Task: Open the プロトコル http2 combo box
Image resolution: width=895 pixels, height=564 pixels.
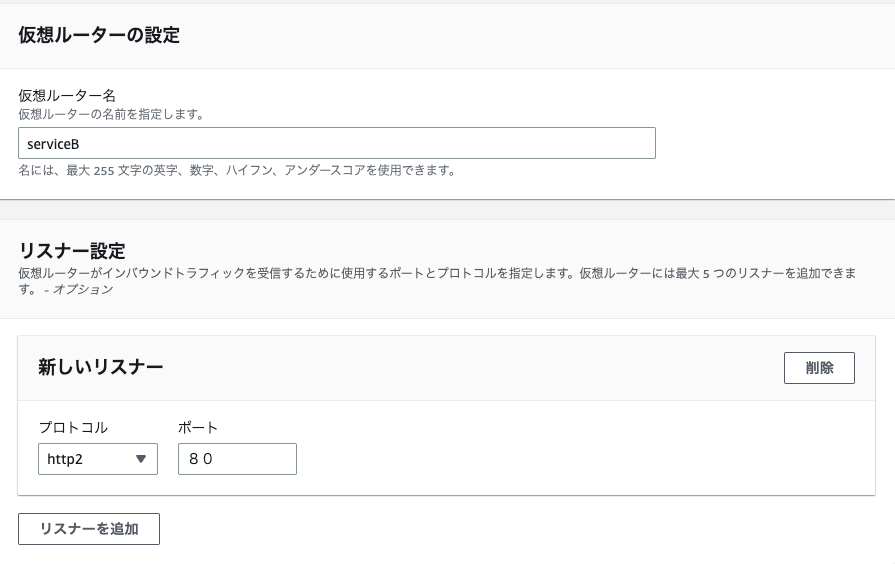Action: [98, 459]
